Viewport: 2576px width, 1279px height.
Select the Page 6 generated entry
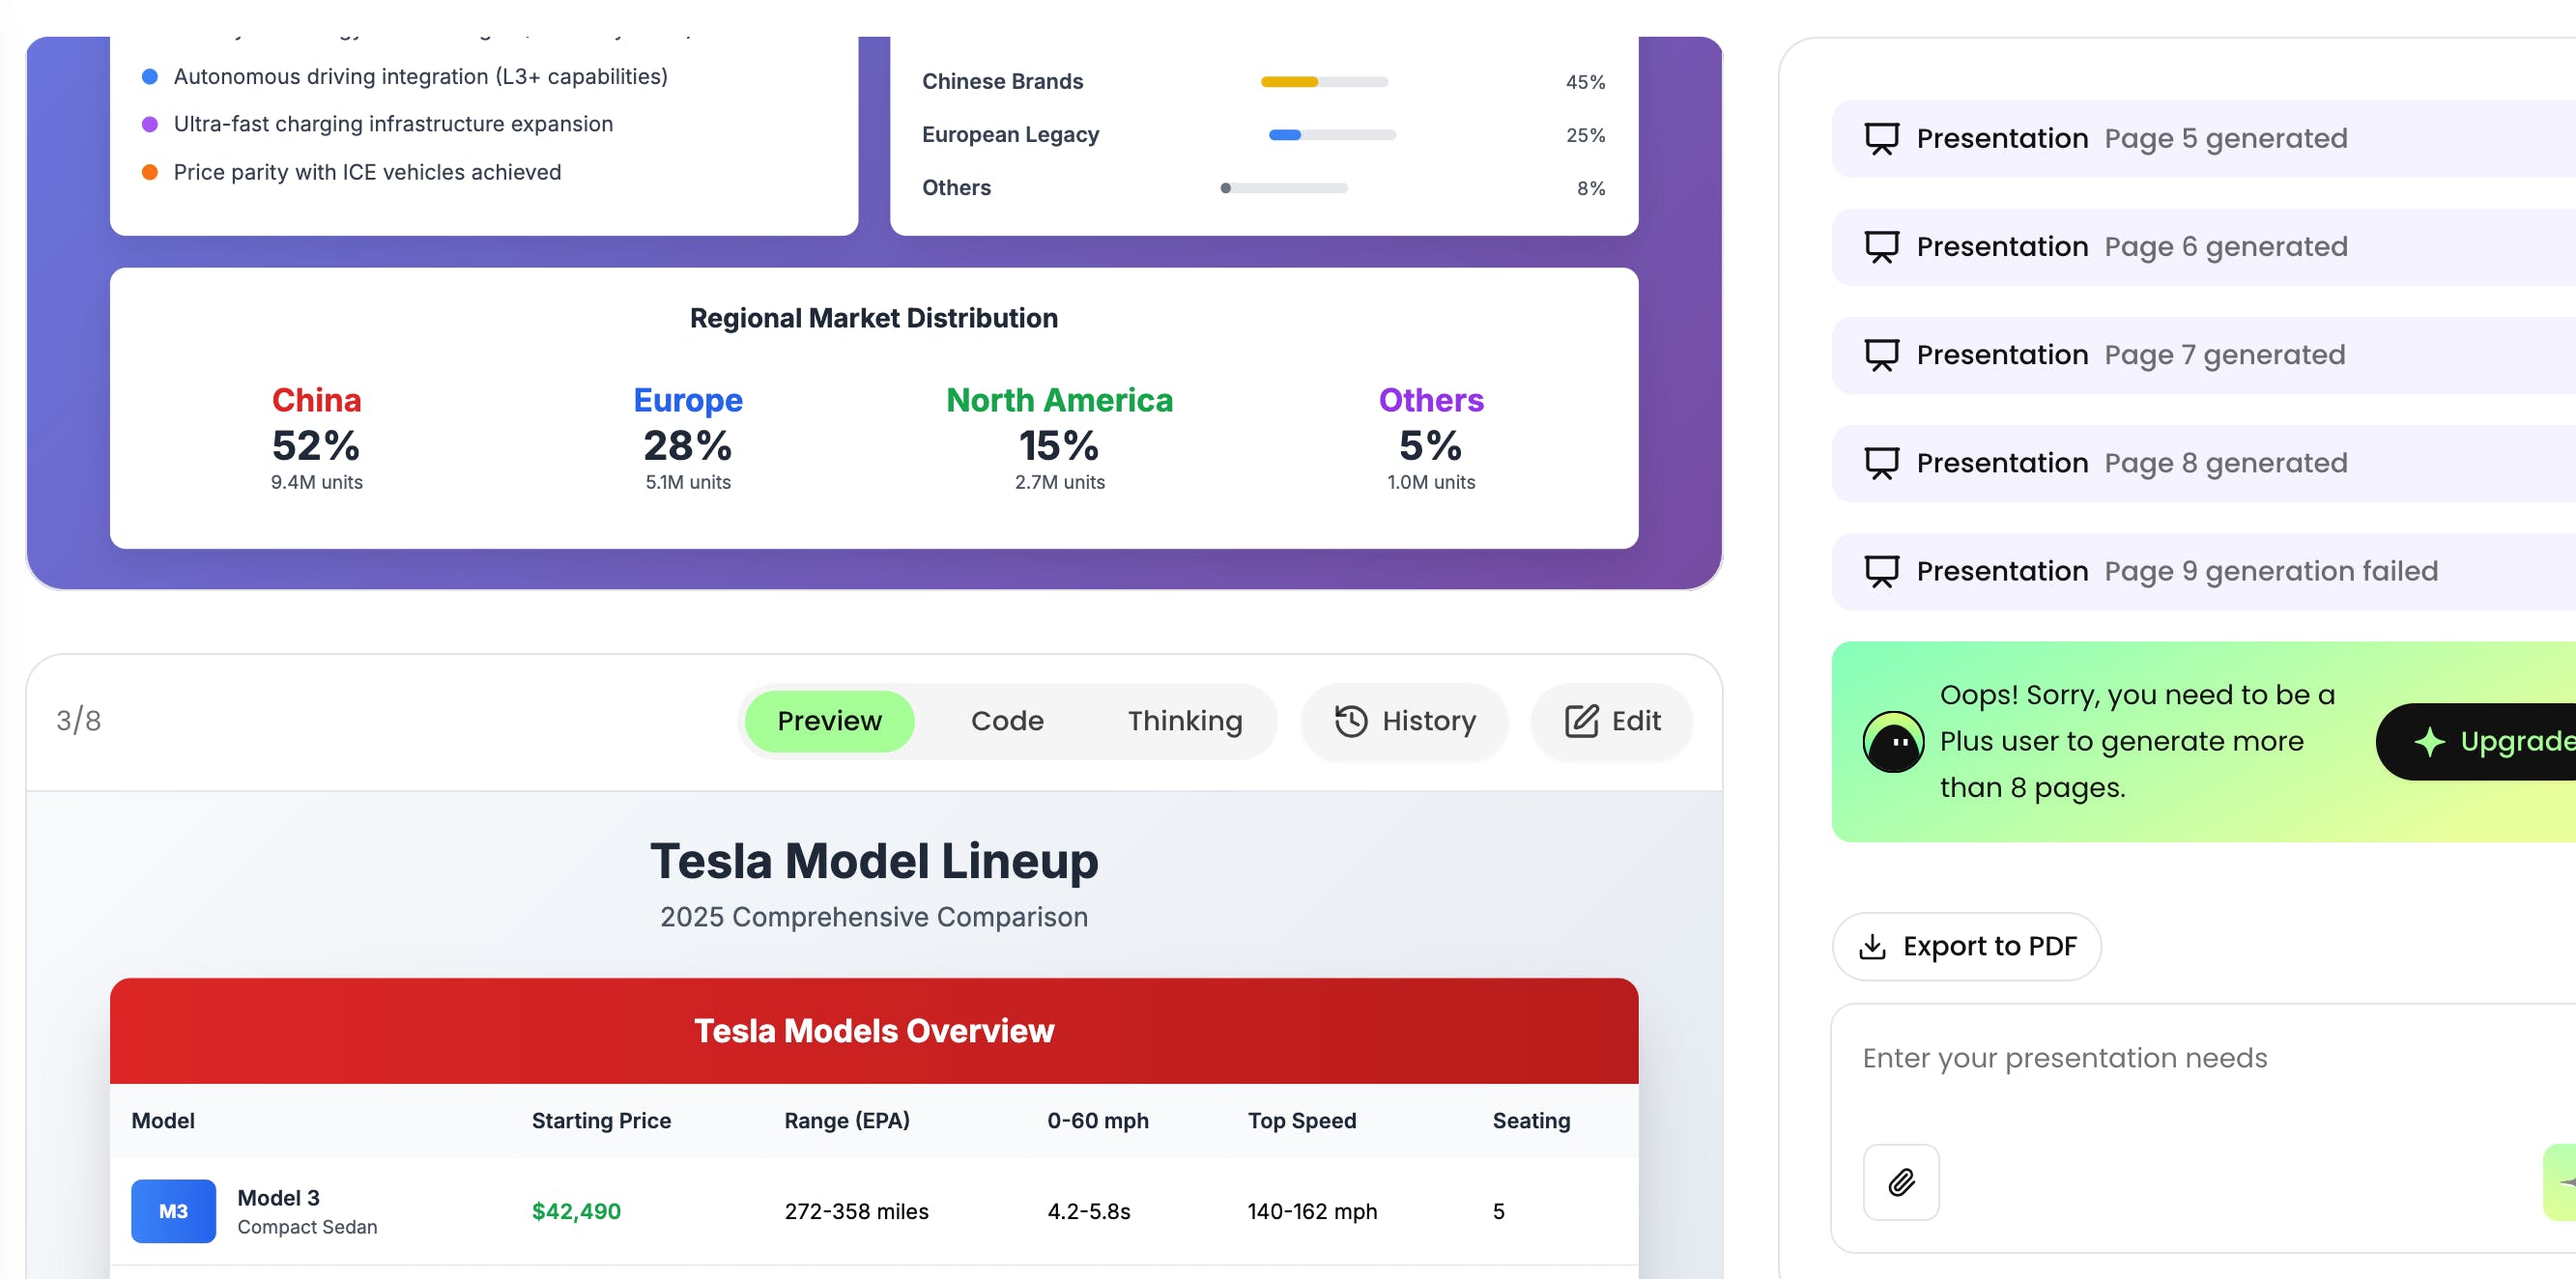tap(2203, 247)
